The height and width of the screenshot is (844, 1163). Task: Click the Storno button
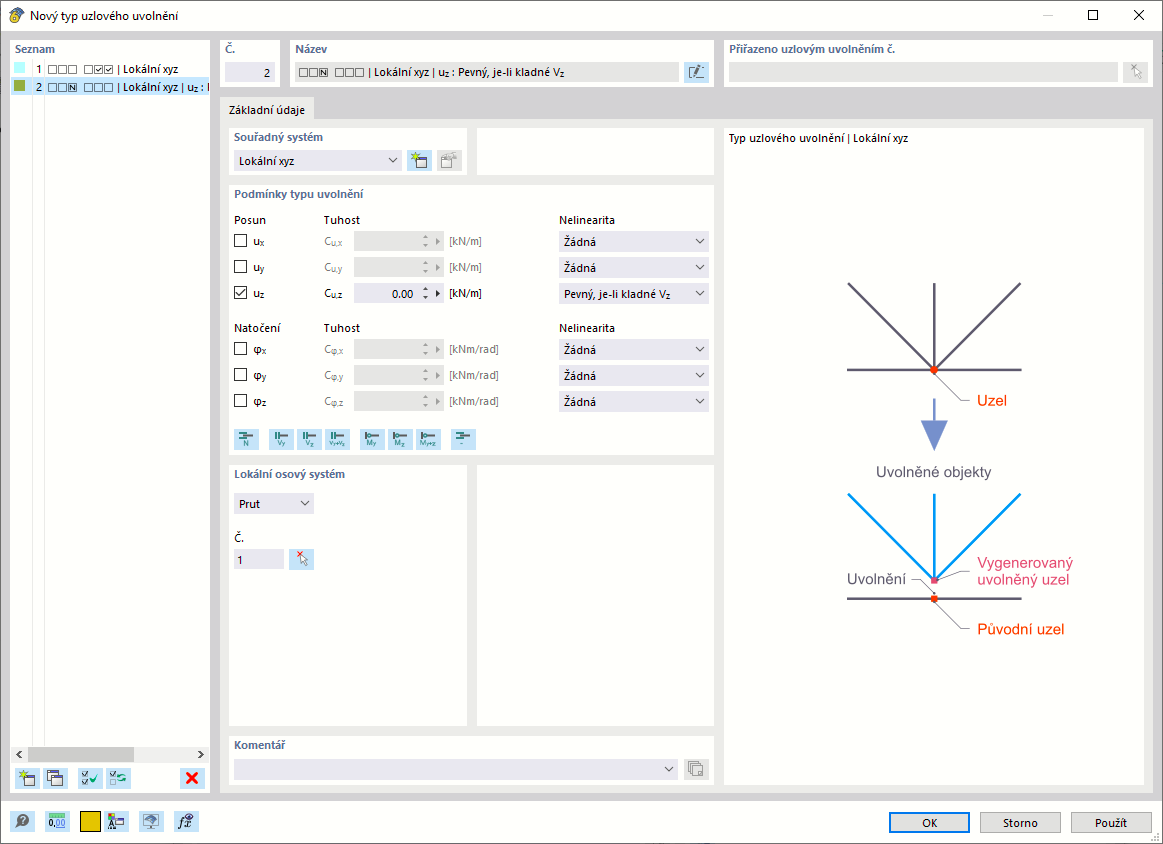pyautogui.click(x=1020, y=822)
